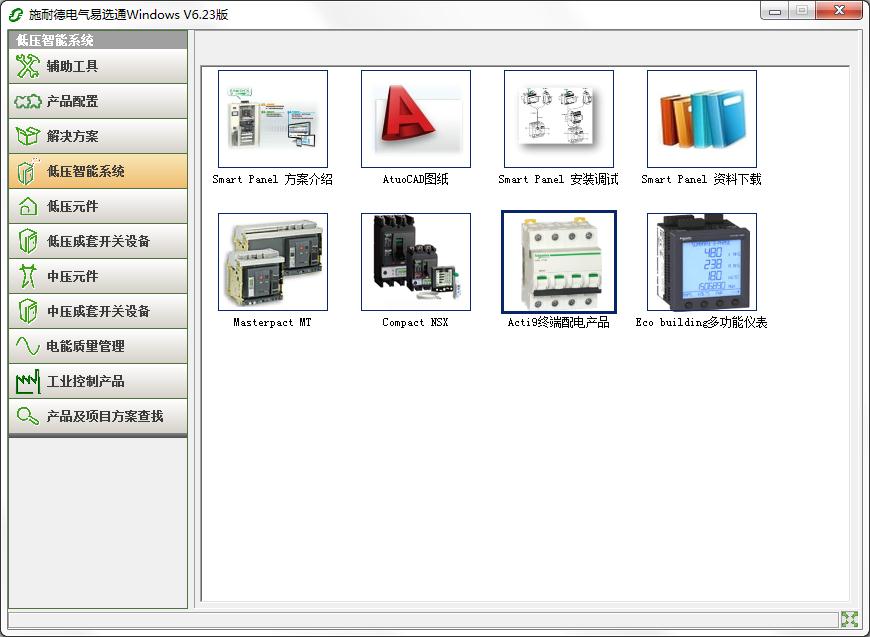Open the AtuoCAD图纸 icon

coord(416,119)
